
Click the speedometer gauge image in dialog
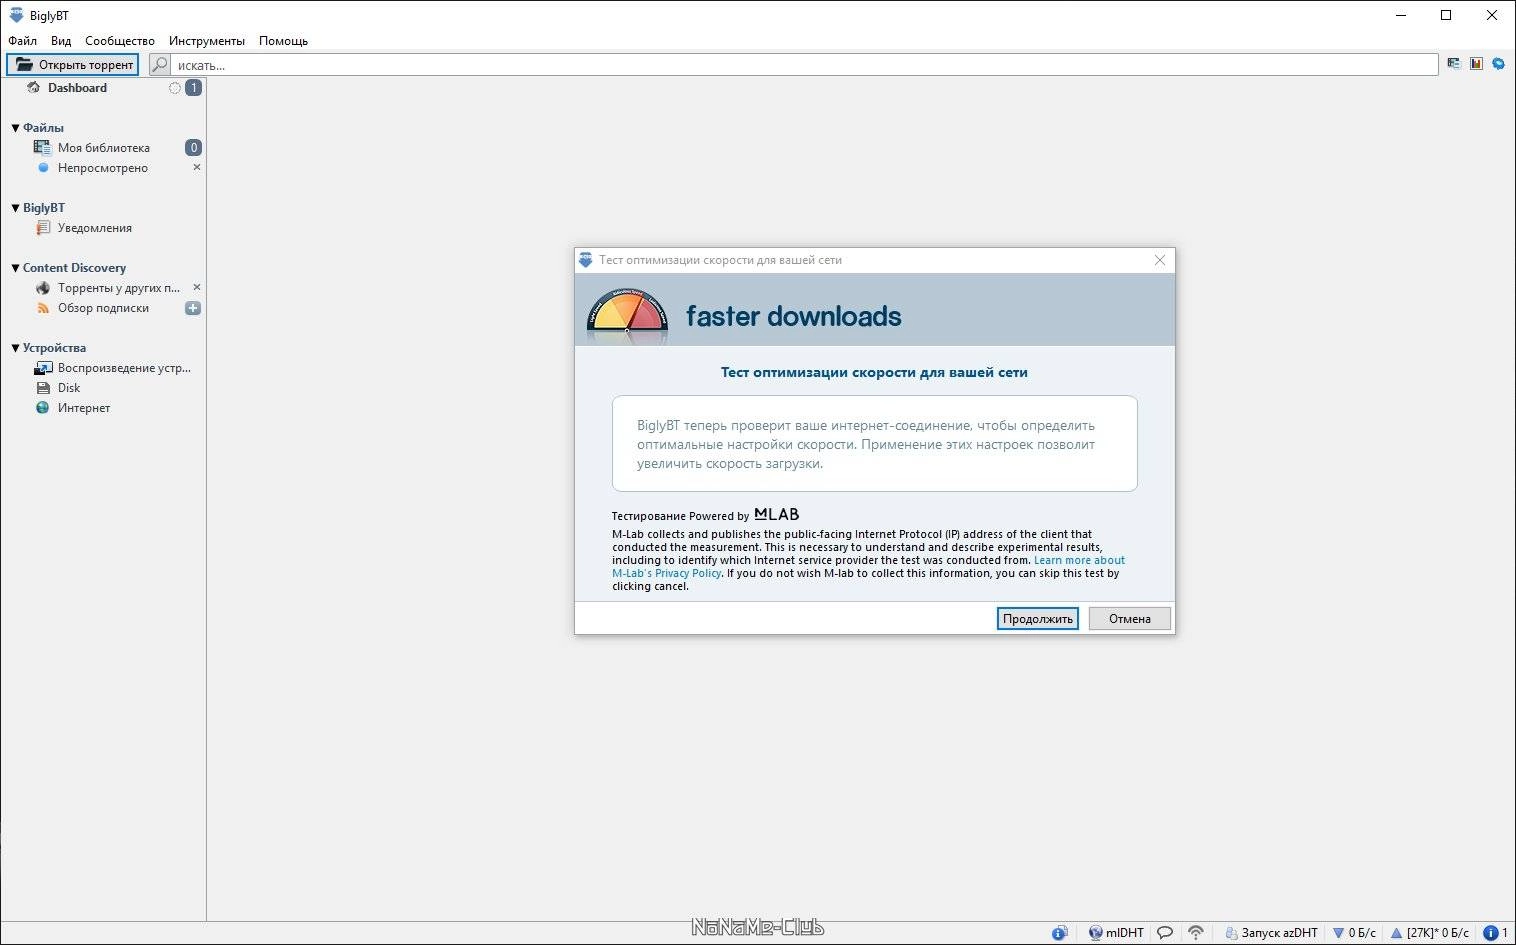pyautogui.click(x=627, y=316)
